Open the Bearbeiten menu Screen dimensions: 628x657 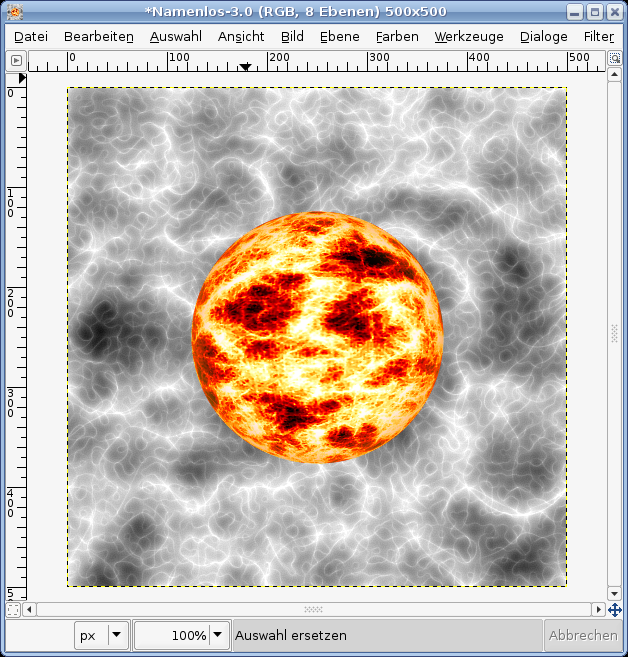(99, 37)
